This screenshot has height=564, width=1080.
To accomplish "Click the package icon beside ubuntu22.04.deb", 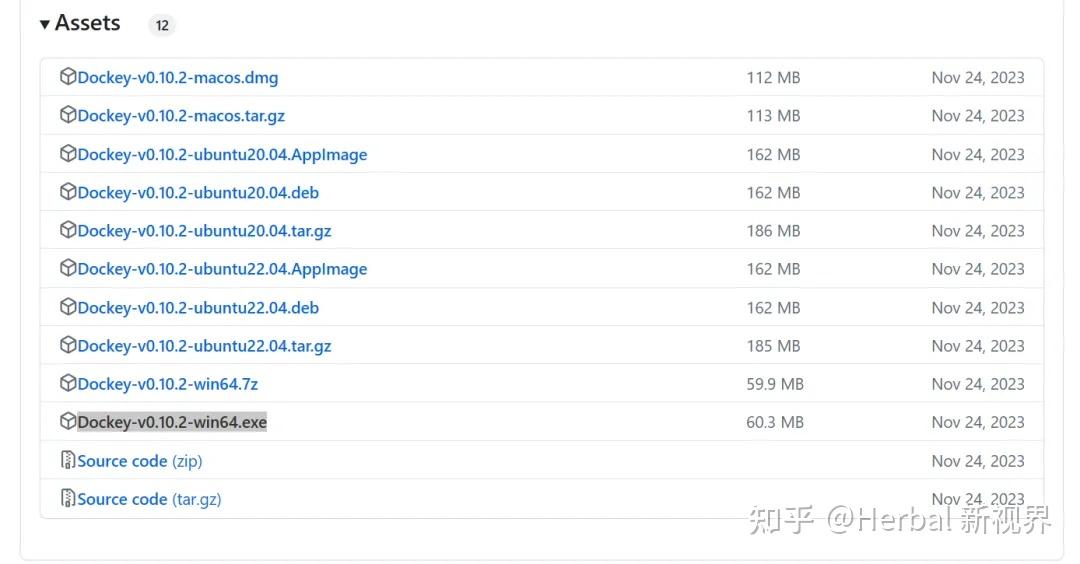I will (68, 307).
